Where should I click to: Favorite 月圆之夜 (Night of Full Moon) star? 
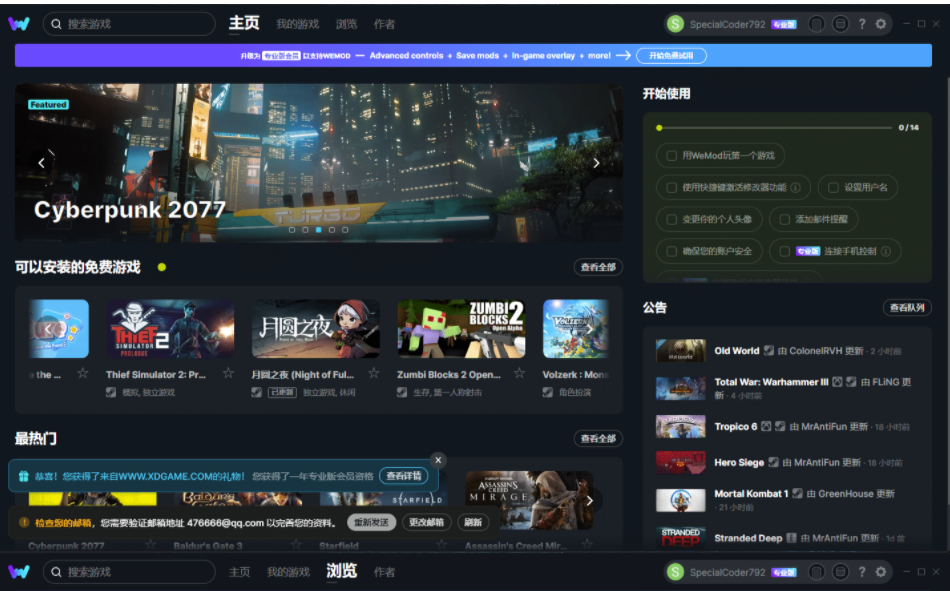tap(374, 373)
